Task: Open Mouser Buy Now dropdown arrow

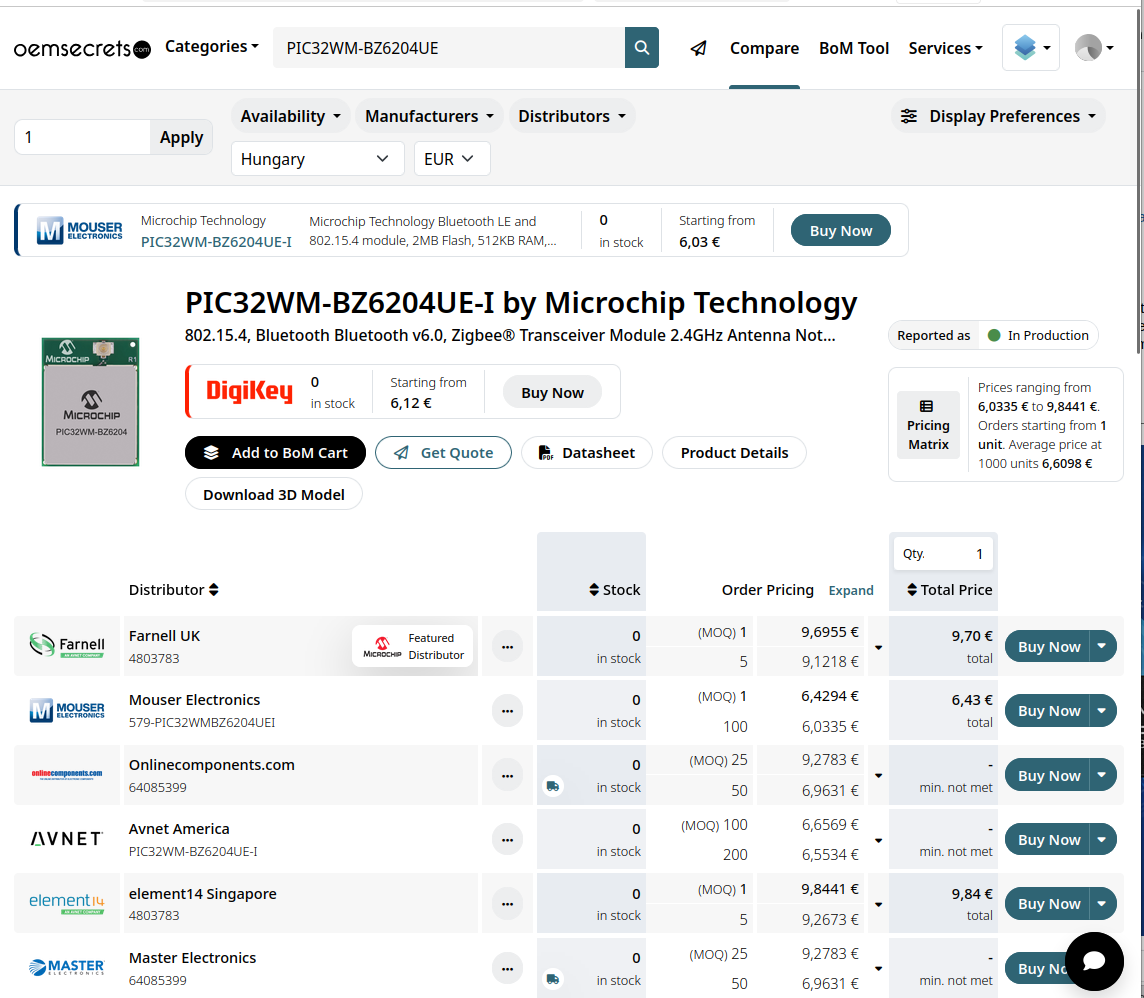Action: coord(1102,711)
